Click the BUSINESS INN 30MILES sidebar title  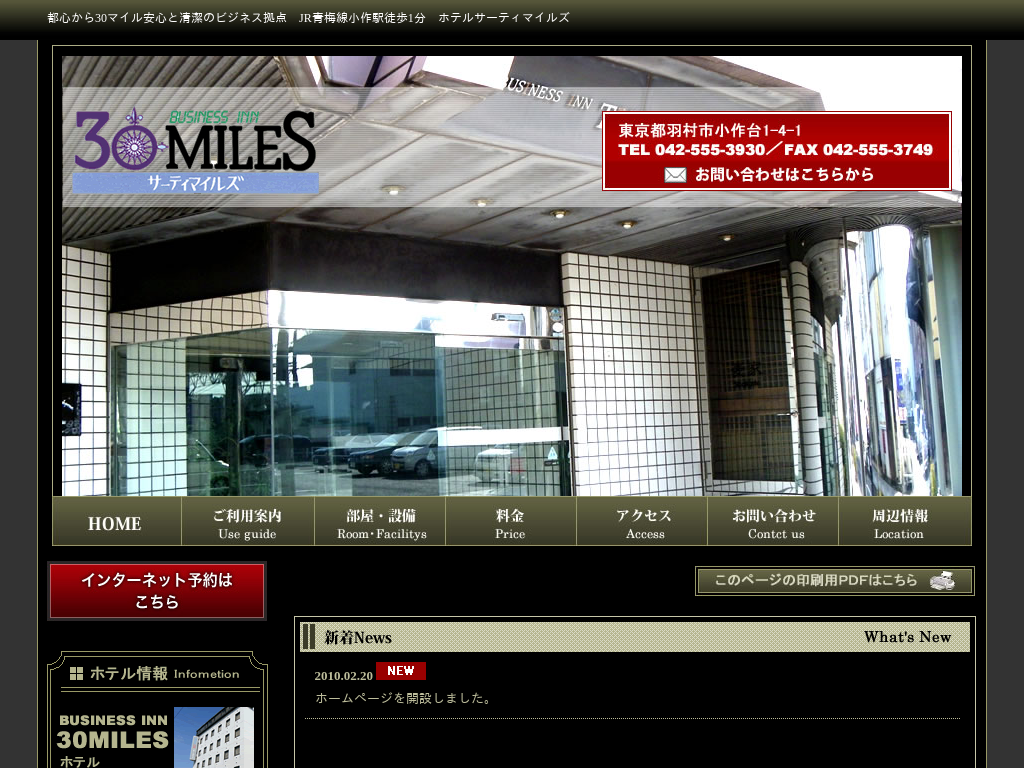tap(112, 731)
